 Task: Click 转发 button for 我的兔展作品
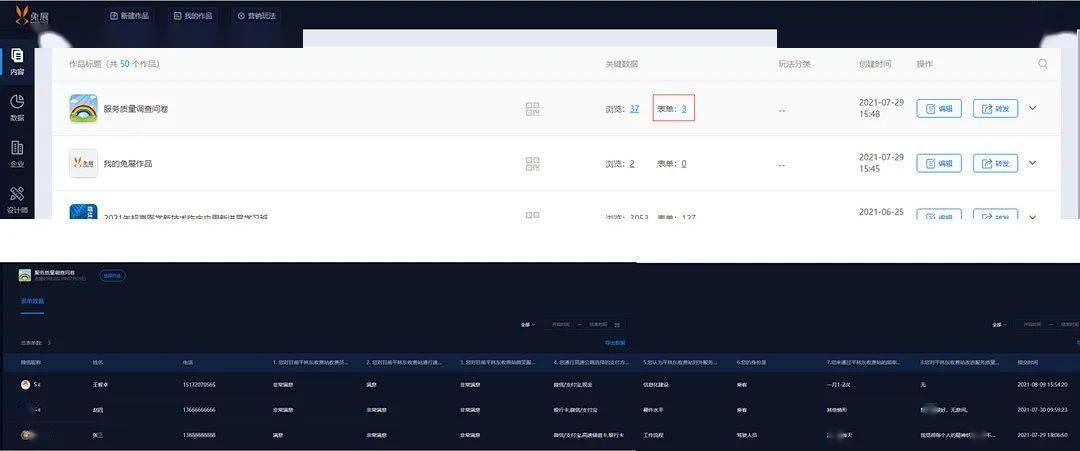click(x=994, y=163)
